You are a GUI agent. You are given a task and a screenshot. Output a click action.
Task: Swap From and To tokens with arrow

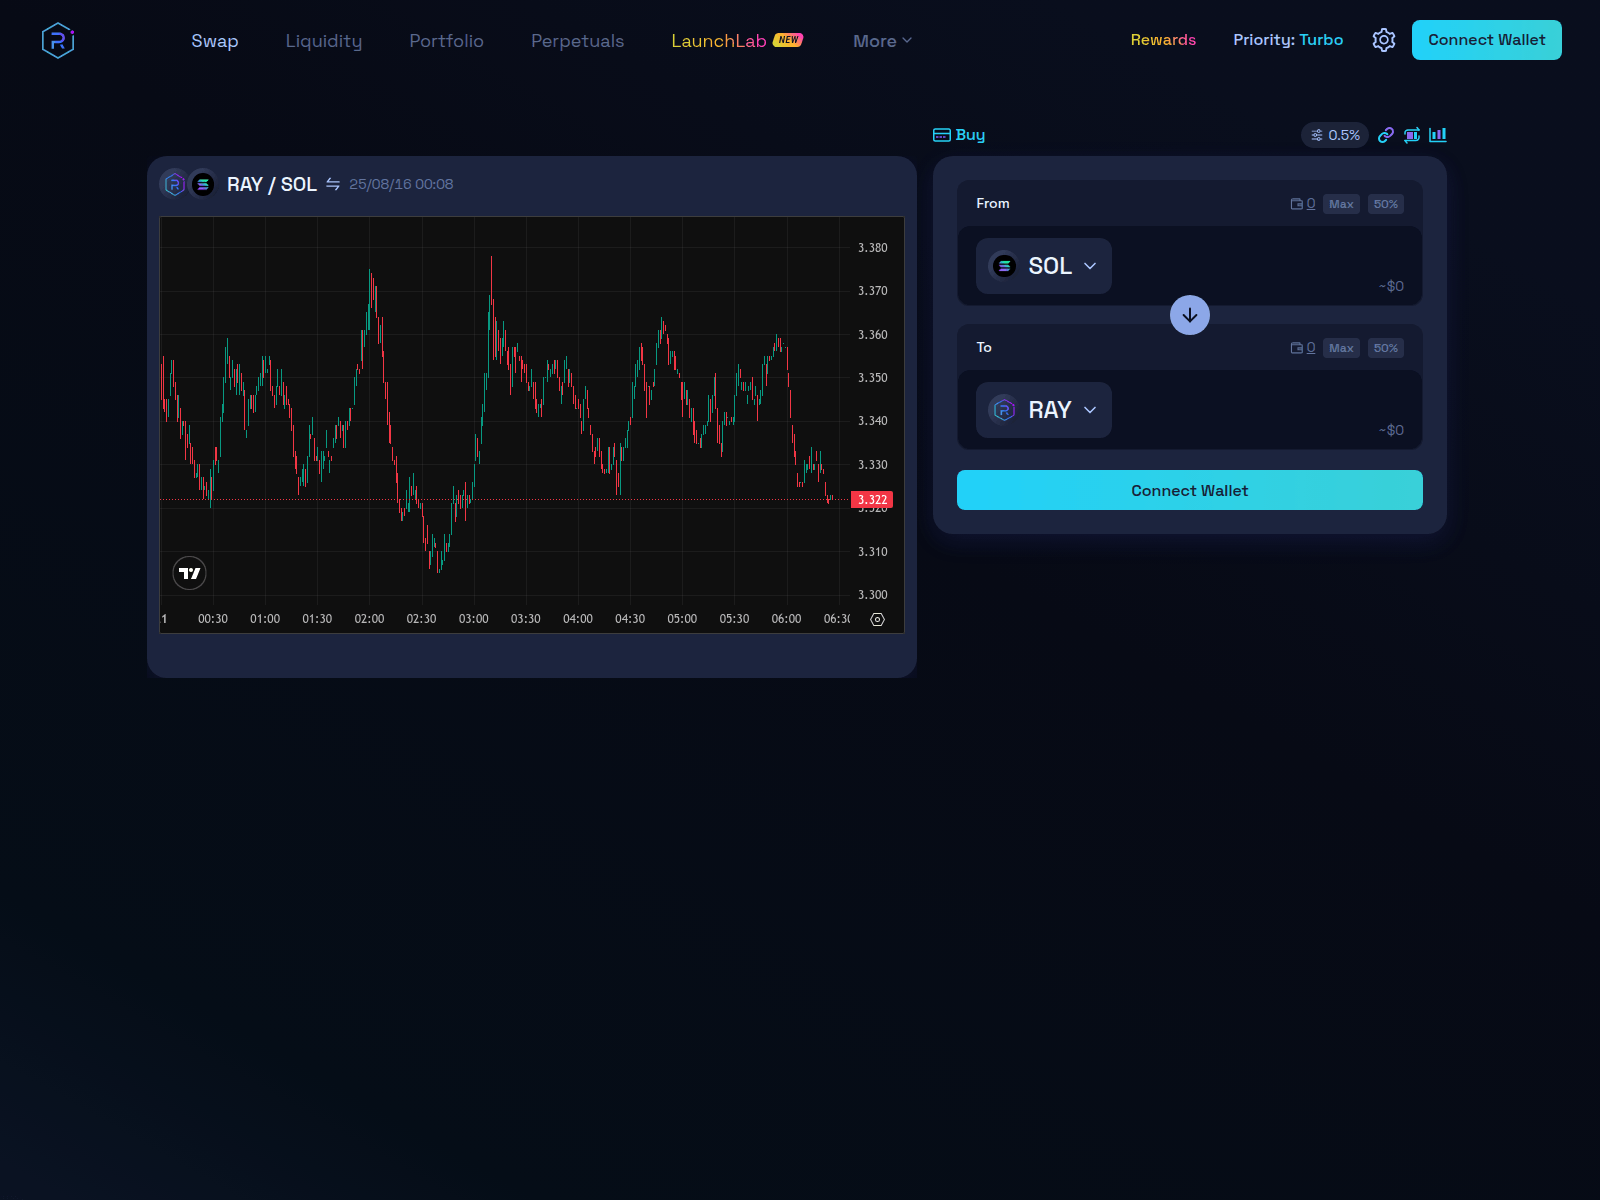point(1190,315)
